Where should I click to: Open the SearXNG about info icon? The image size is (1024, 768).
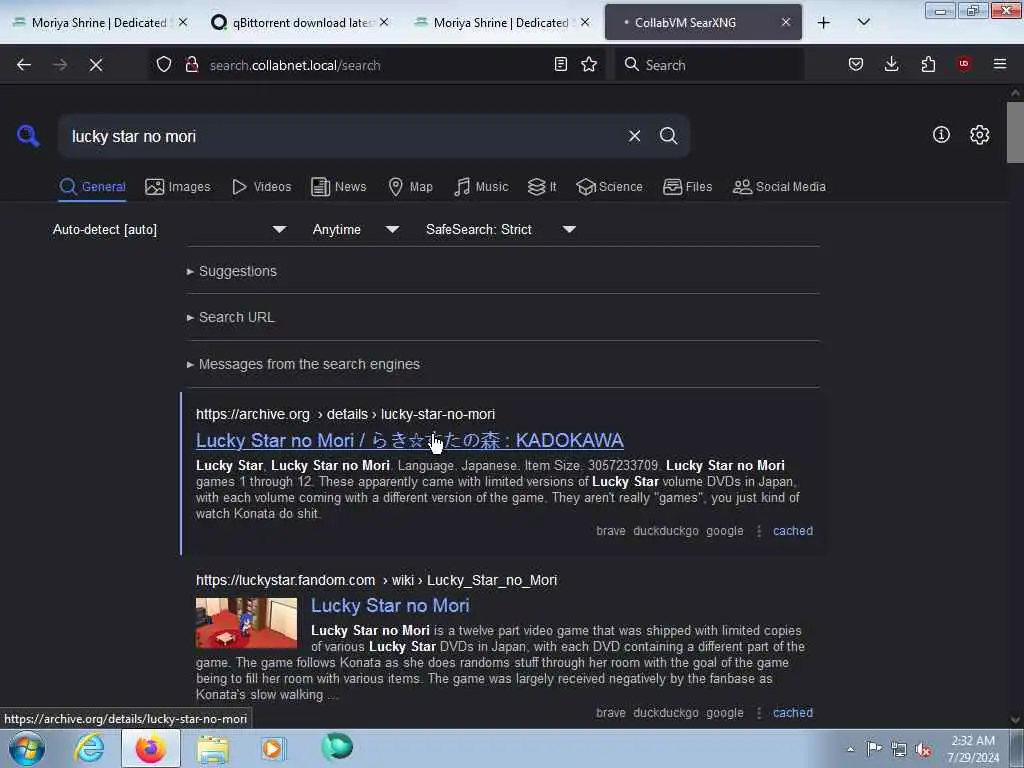[x=941, y=135]
